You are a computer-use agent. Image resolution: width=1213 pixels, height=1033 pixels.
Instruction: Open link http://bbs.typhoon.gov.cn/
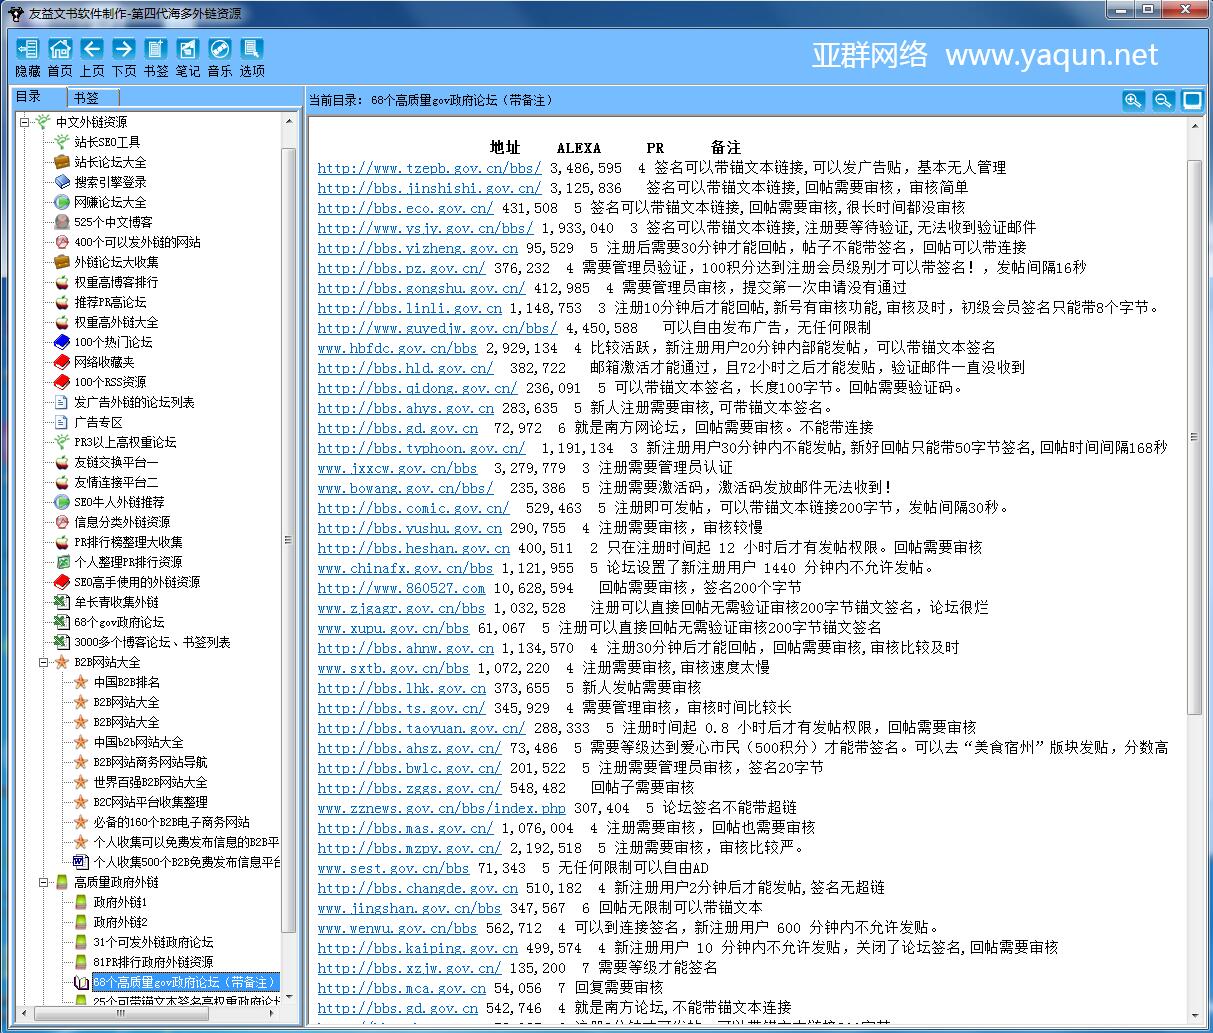pos(421,448)
